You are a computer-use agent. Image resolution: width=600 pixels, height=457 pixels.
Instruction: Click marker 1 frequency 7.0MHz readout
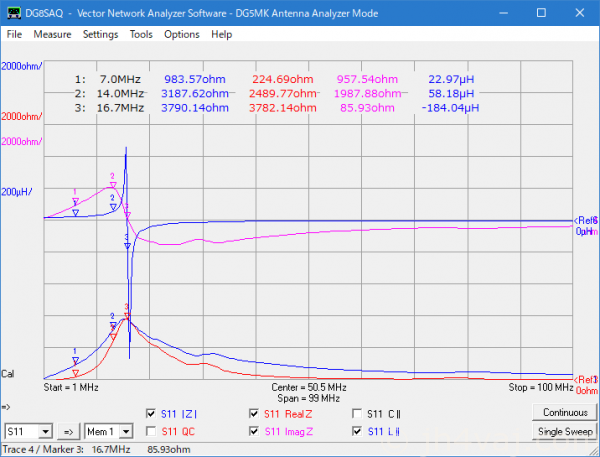pyautogui.click(x=120, y=79)
